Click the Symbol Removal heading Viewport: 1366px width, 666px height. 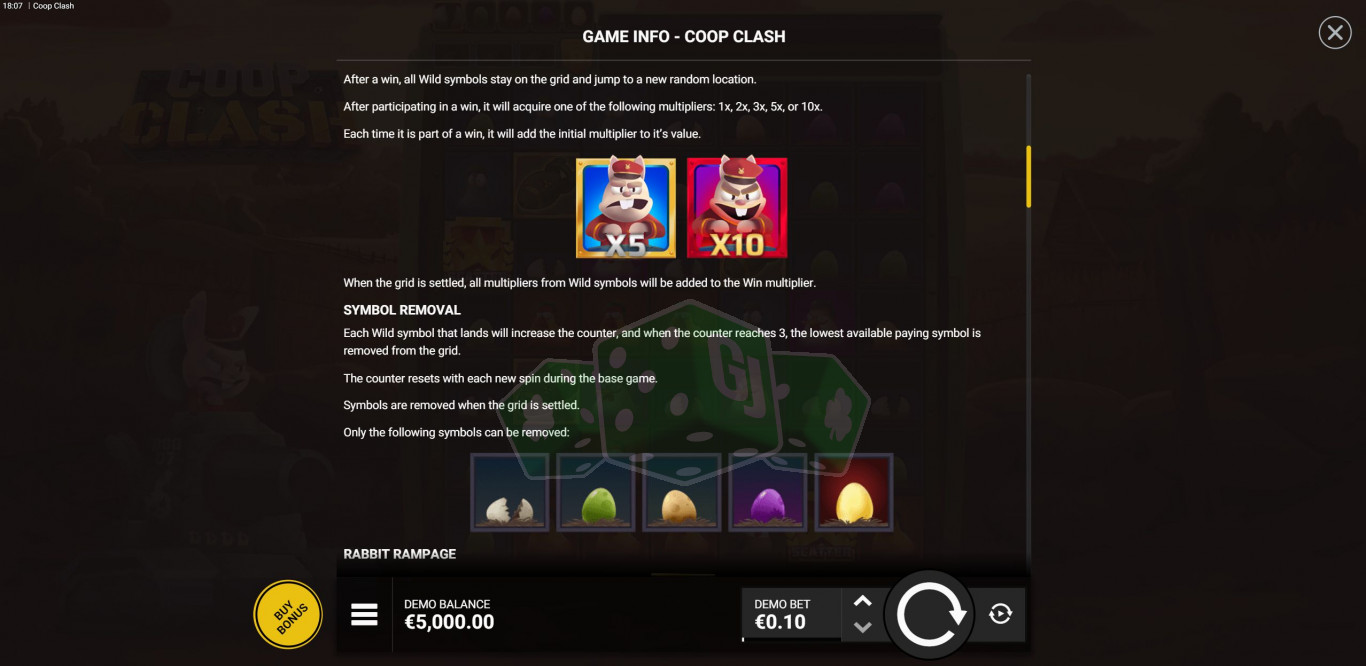click(402, 310)
